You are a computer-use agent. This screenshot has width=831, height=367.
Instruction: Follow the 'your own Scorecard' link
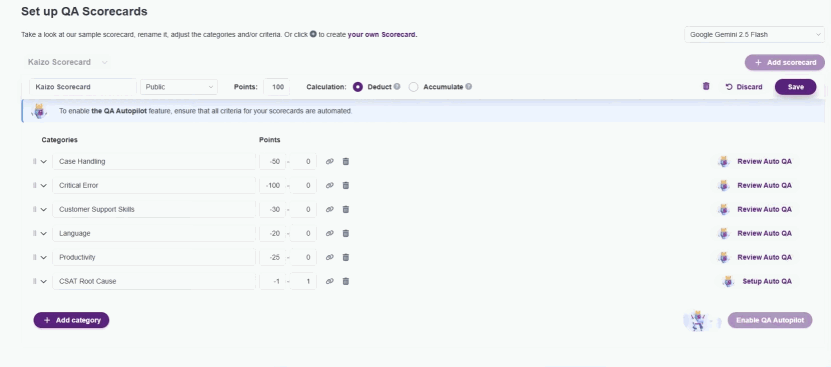tap(382, 34)
